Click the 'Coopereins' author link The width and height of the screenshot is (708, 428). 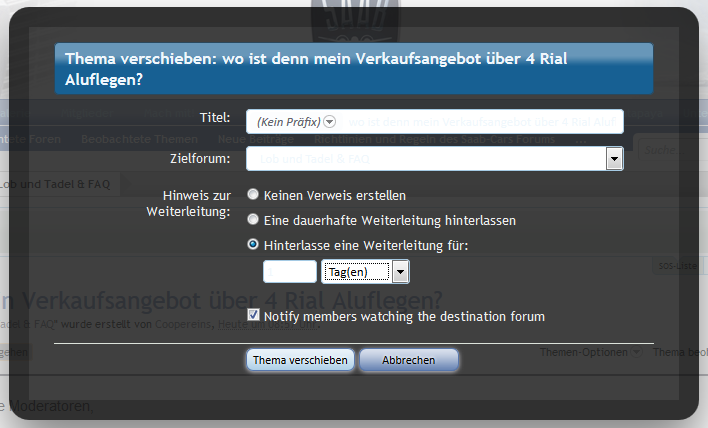(x=183, y=324)
